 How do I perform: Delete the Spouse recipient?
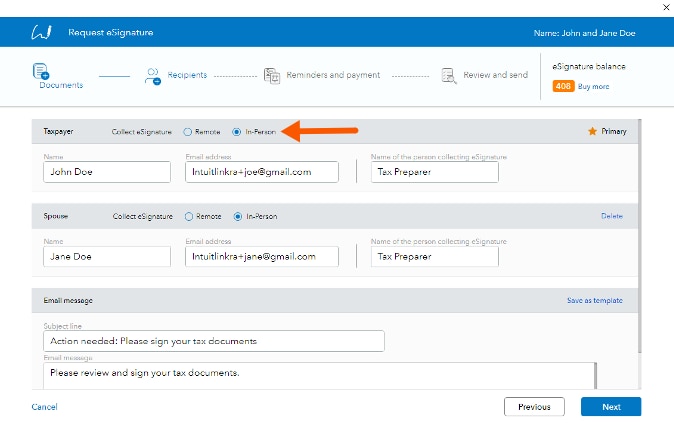612,216
